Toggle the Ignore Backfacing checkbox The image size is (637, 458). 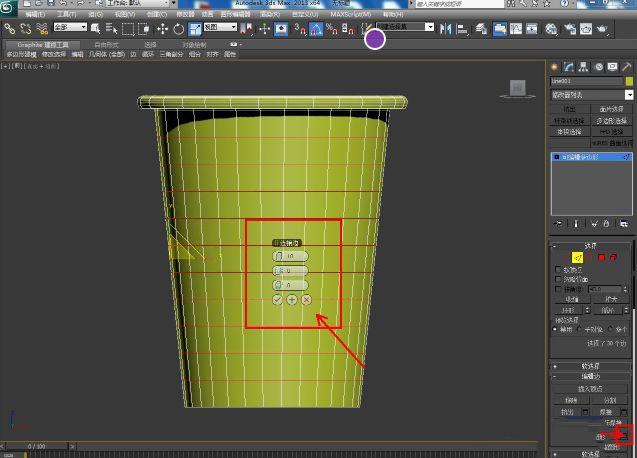point(558,280)
